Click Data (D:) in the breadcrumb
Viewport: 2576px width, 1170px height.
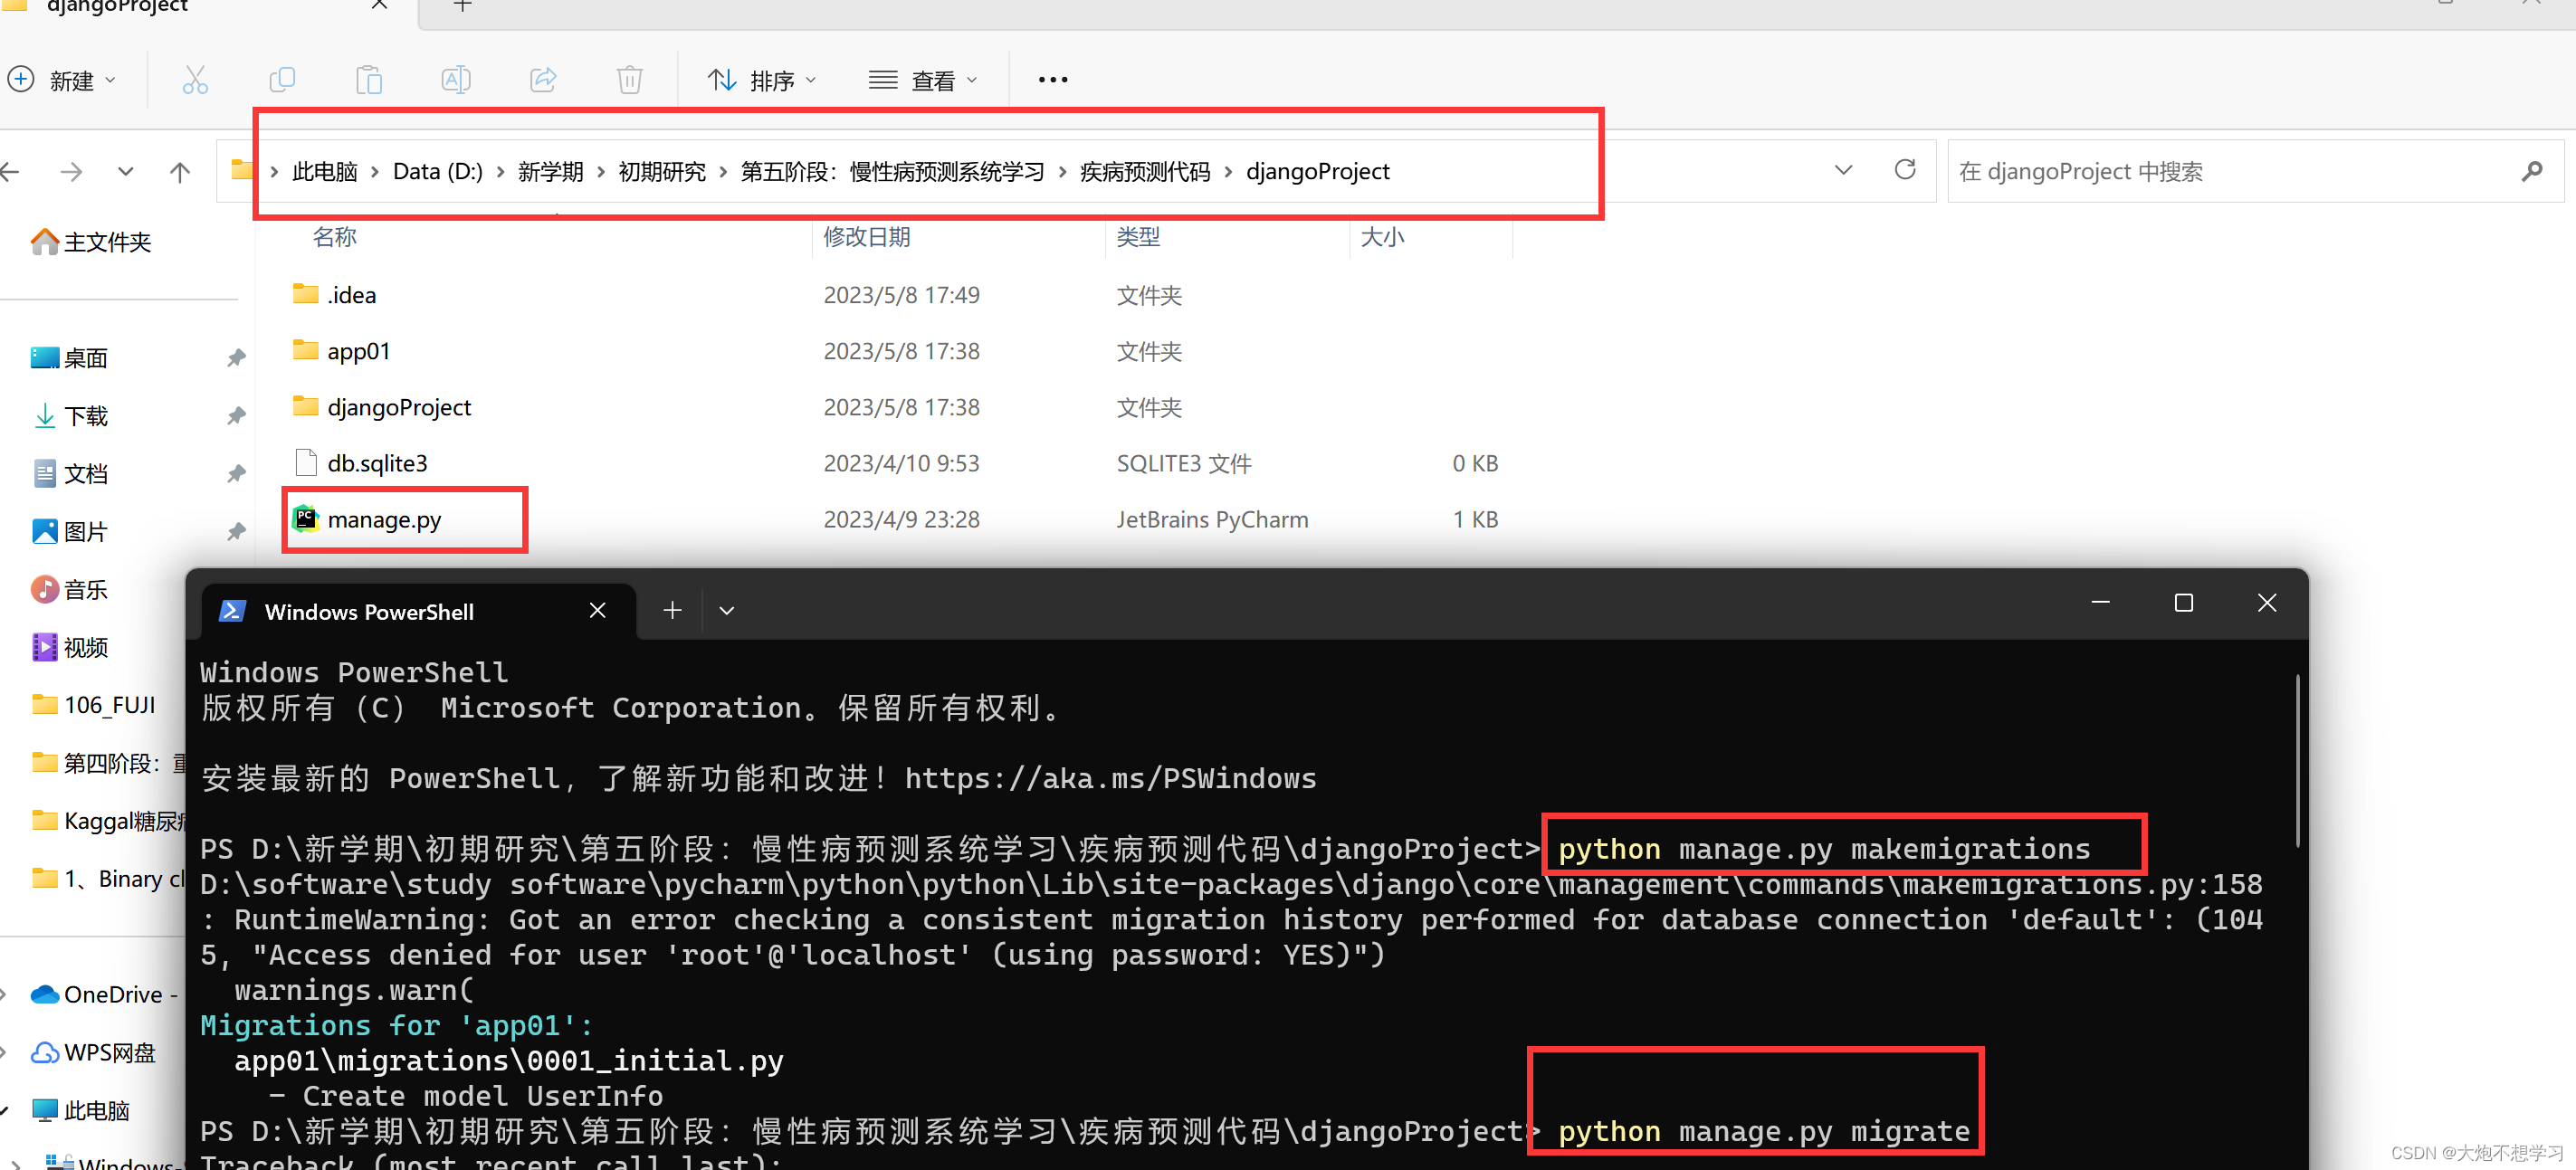pos(437,172)
